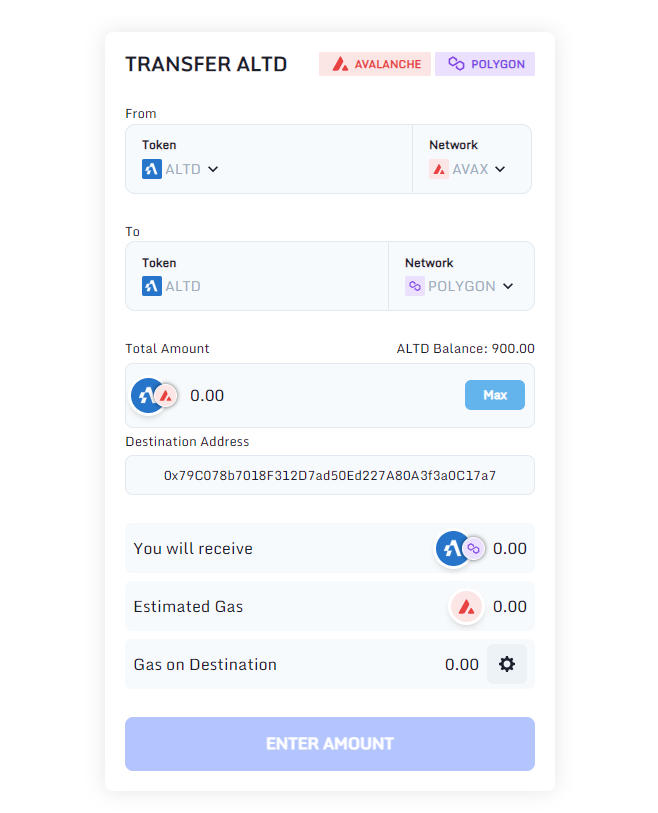Click the Avalanche icon beside Estimated Gas

[x=467, y=606]
